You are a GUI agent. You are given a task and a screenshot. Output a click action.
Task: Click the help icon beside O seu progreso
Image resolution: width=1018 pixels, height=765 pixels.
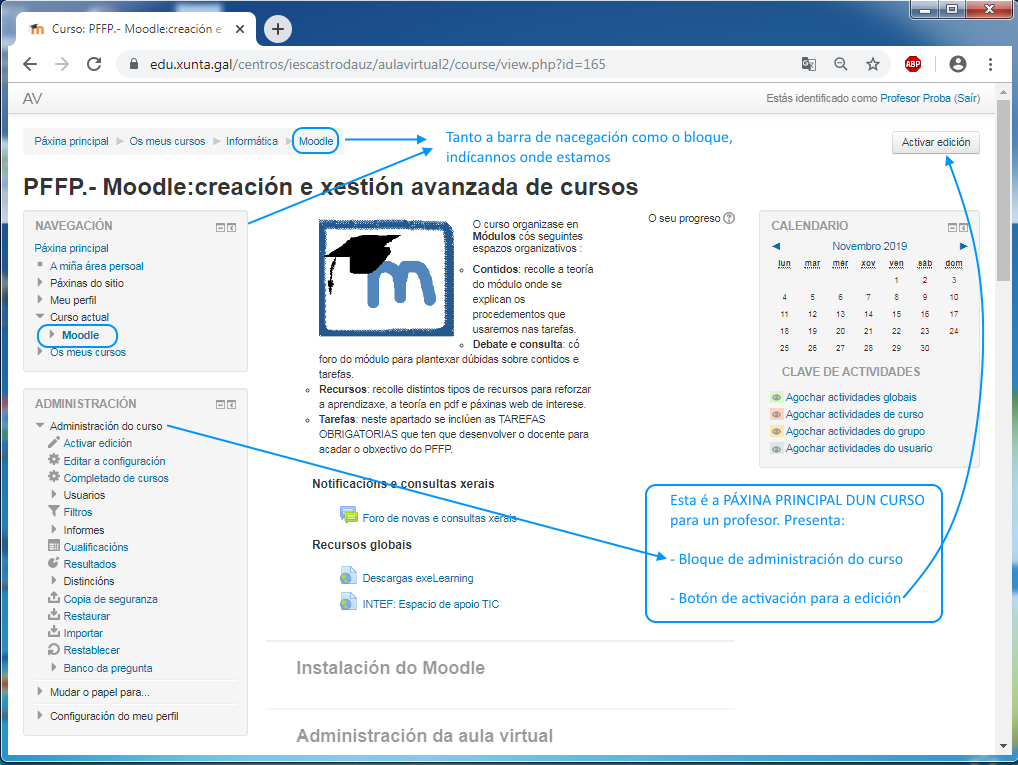pos(729,218)
